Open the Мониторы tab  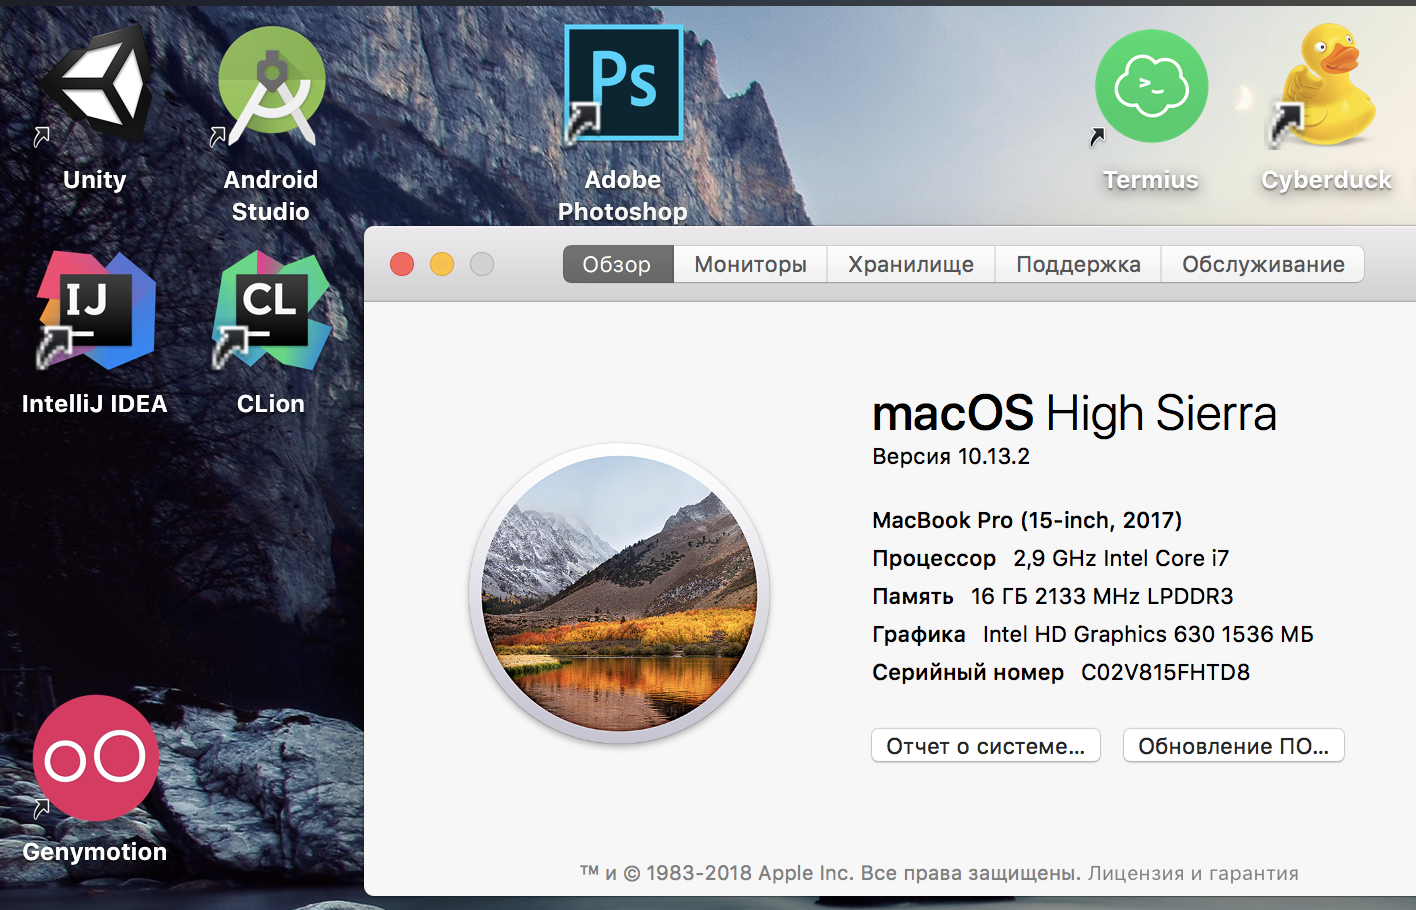point(750,264)
